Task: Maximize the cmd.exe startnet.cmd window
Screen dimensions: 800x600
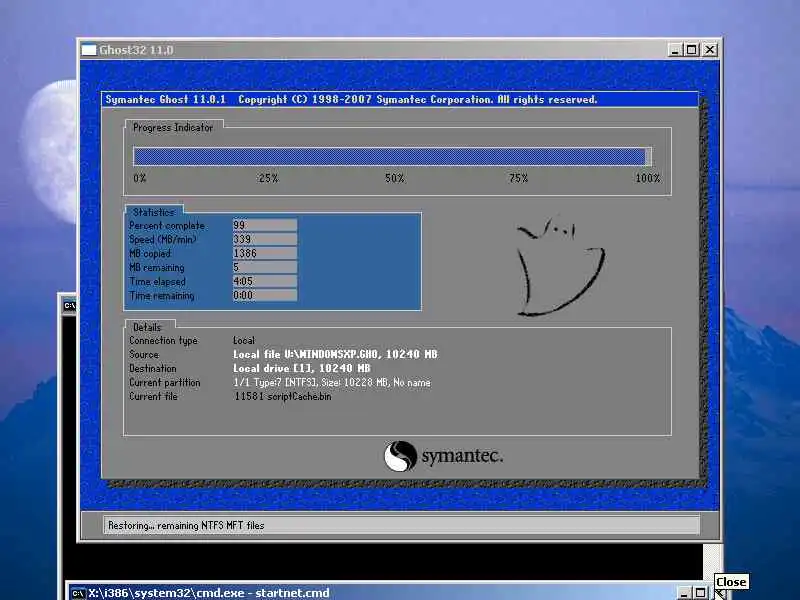Action: pyautogui.click(x=701, y=593)
